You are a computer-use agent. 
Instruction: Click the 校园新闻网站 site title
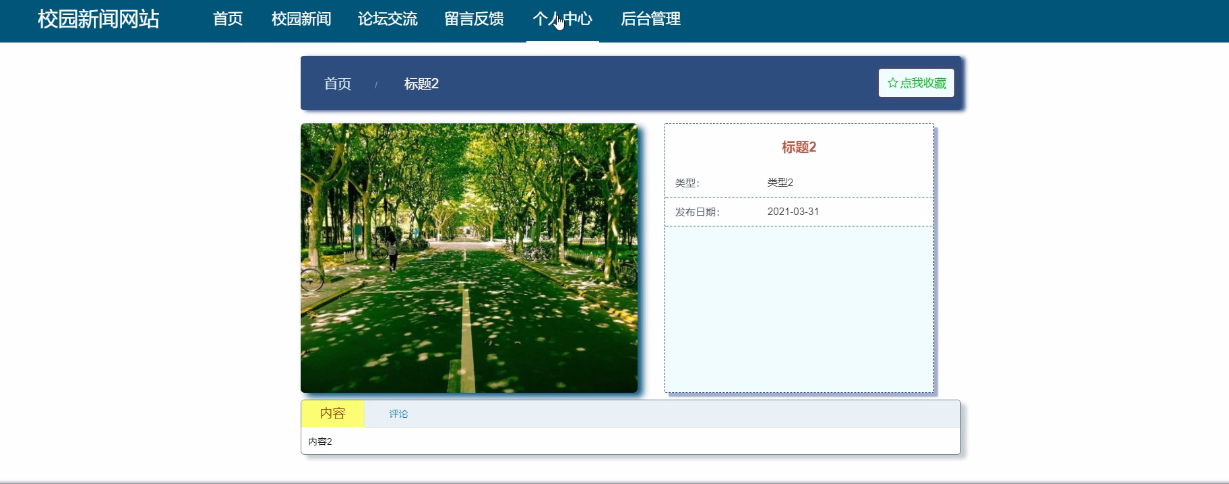pyautogui.click(x=98, y=19)
